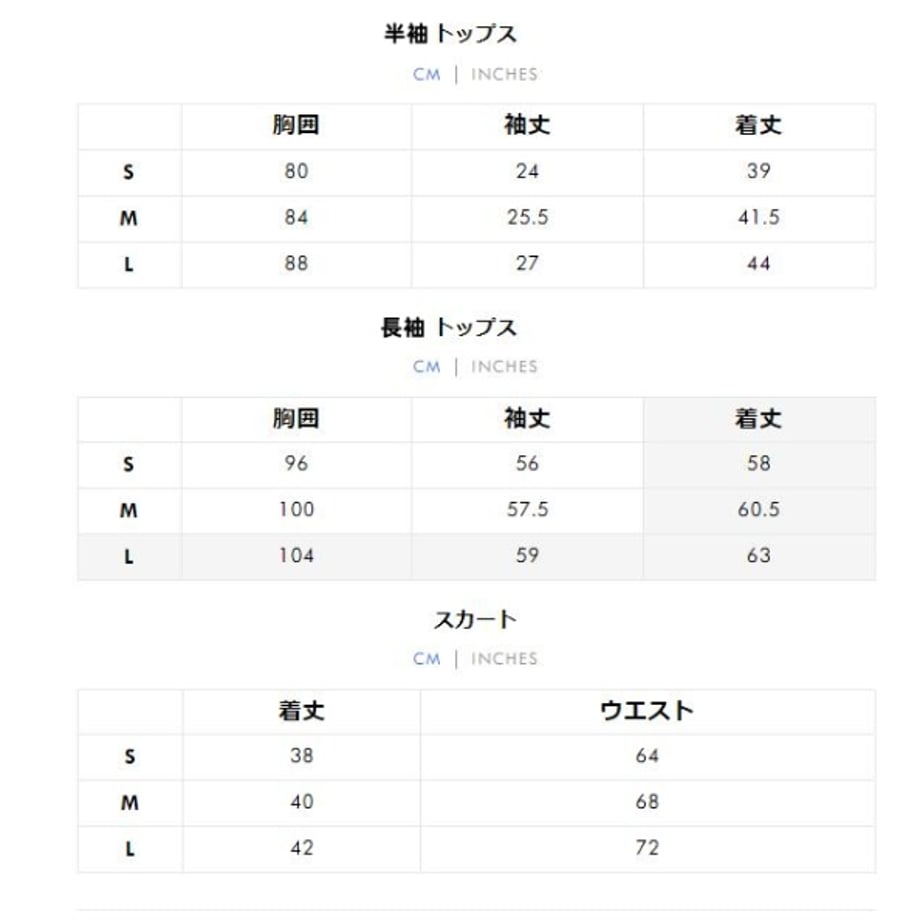Switch スカート table to INCHES
This screenshot has width=920, height=920.
pyautogui.click(x=504, y=659)
